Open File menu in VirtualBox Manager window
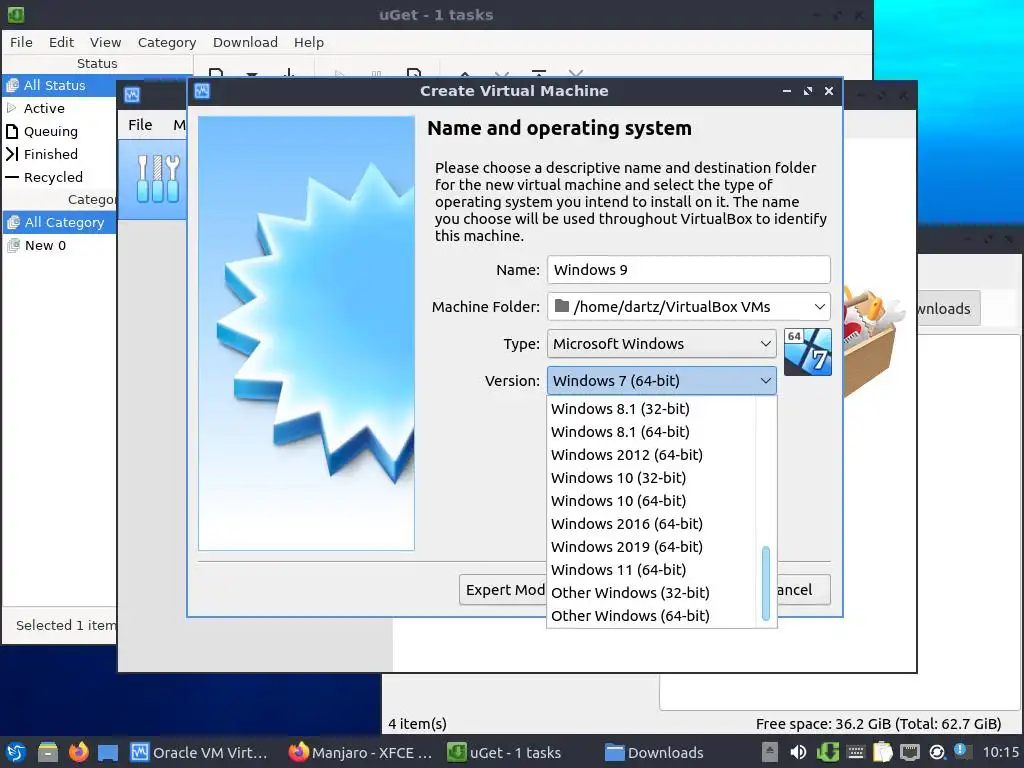Image resolution: width=1024 pixels, height=768 pixels. (x=140, y=125)
